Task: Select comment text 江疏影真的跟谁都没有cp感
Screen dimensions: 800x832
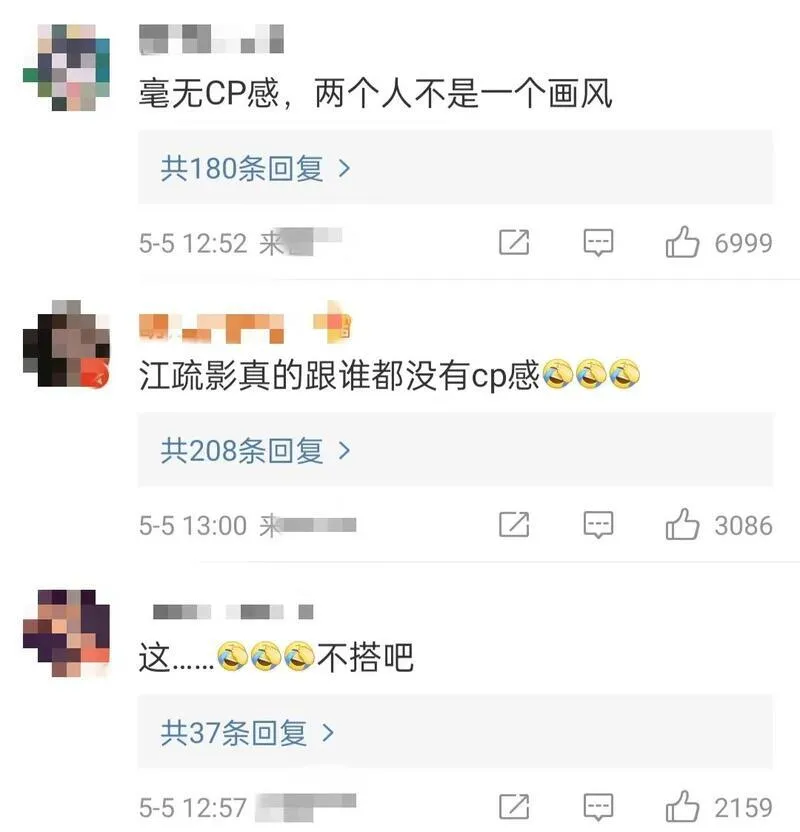Action: [339, 375]
